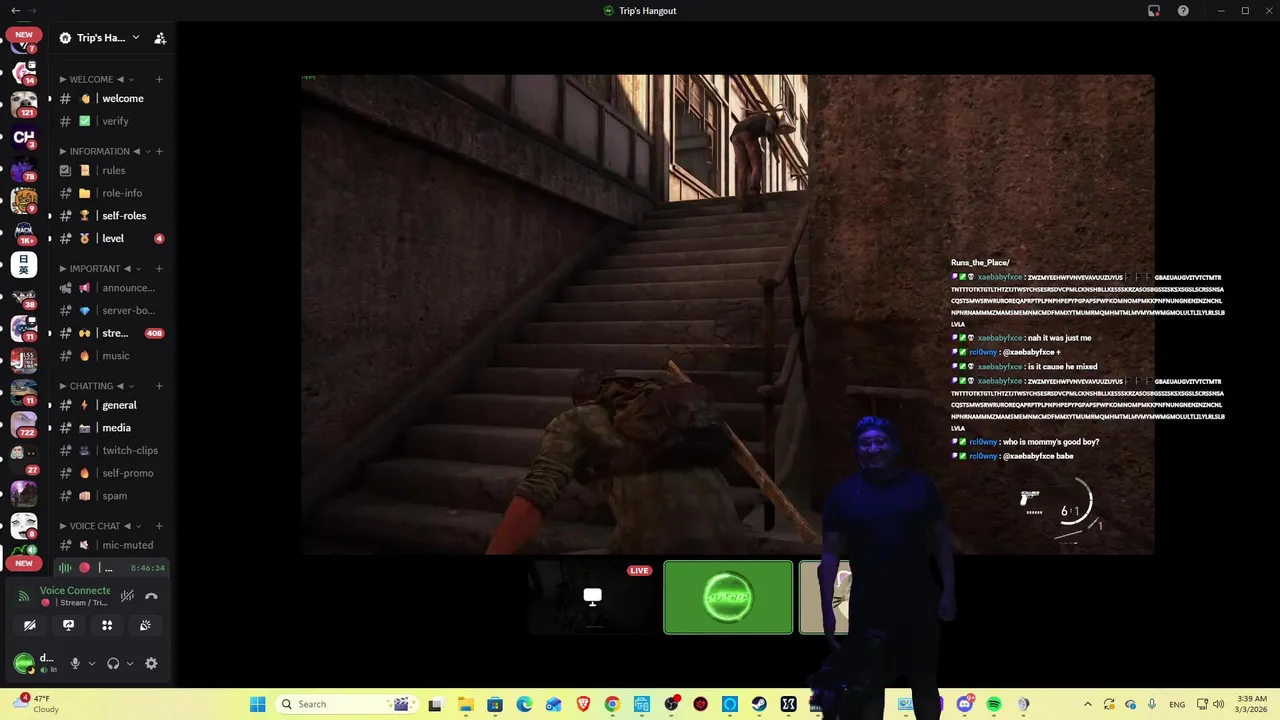Add a channel in IMPORTANT category

[x=159, y=268]
